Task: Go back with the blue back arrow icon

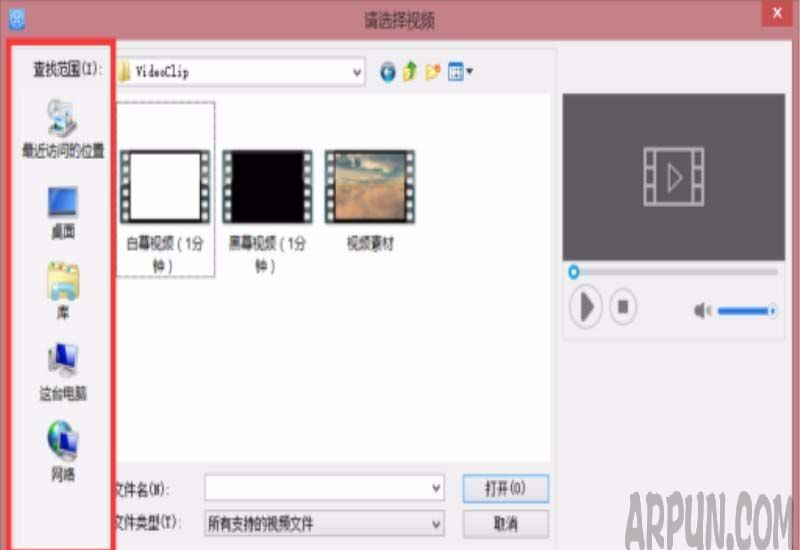Action: [x=388, y=72]
